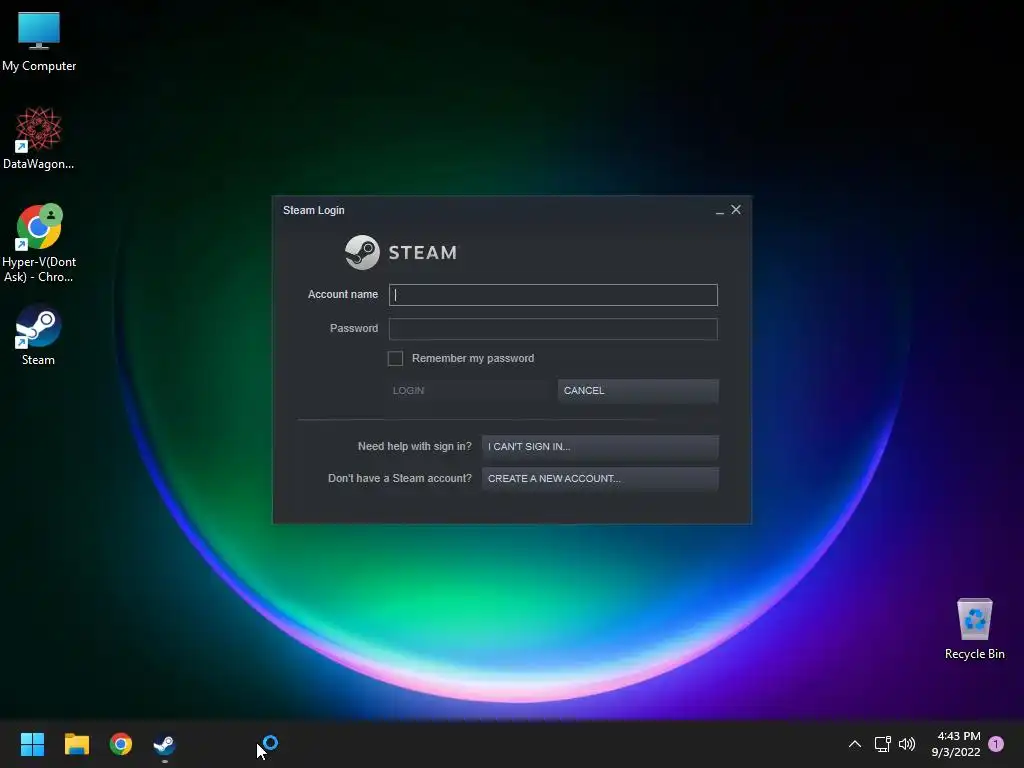
Task: Click the blue loading circle taskbar icon
Action: pos(270,743)
